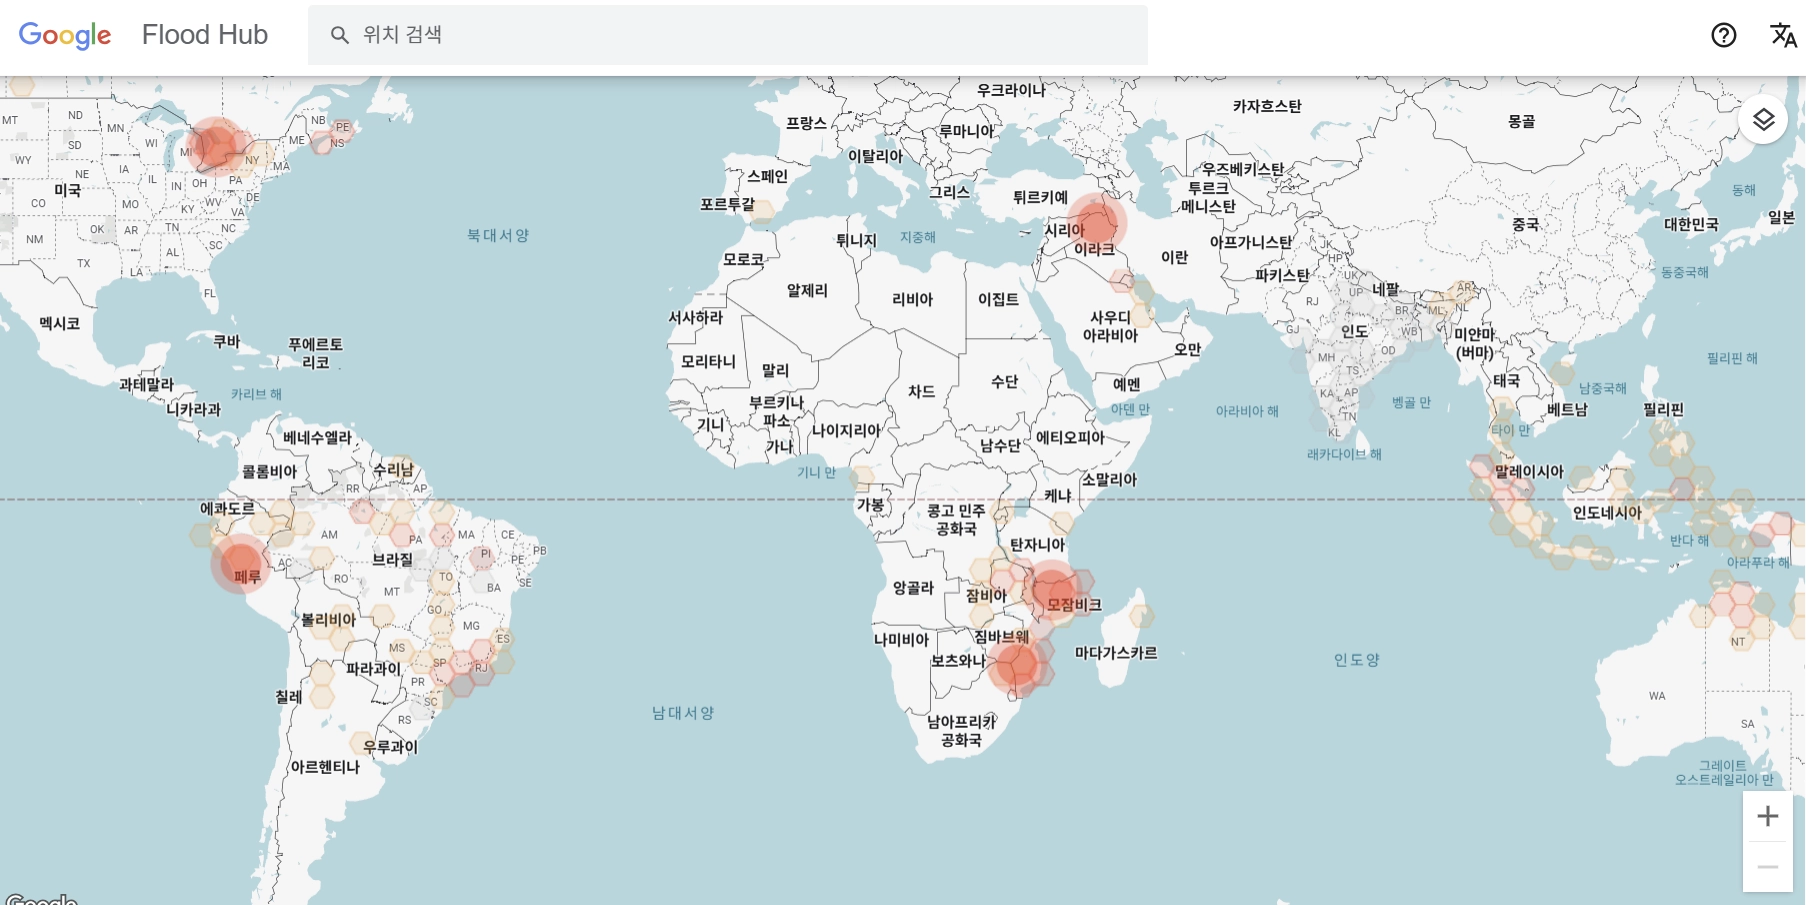Zoom in with the plus button
The width and height of the screenshot is (1806, 905).
tap(1767, 816)
